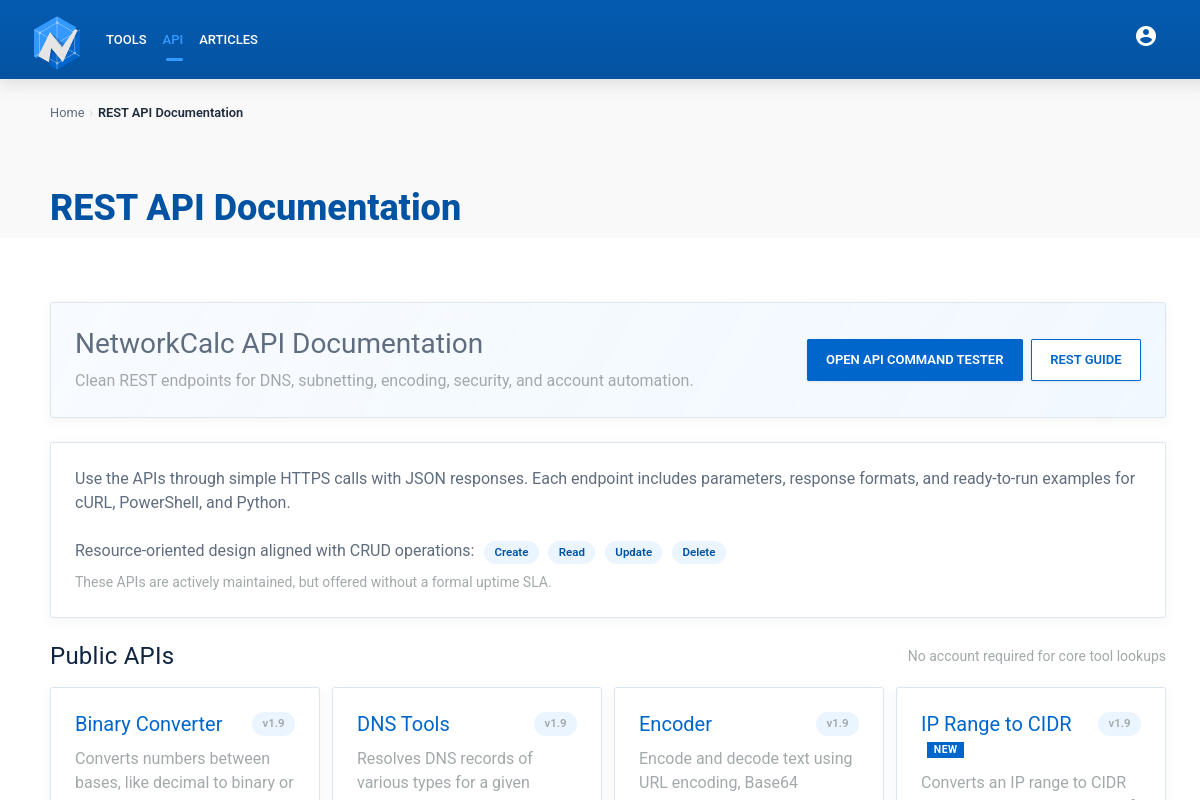Click the 'No account required' note
The image size is (1200, 800).
tap(1036, 656)
